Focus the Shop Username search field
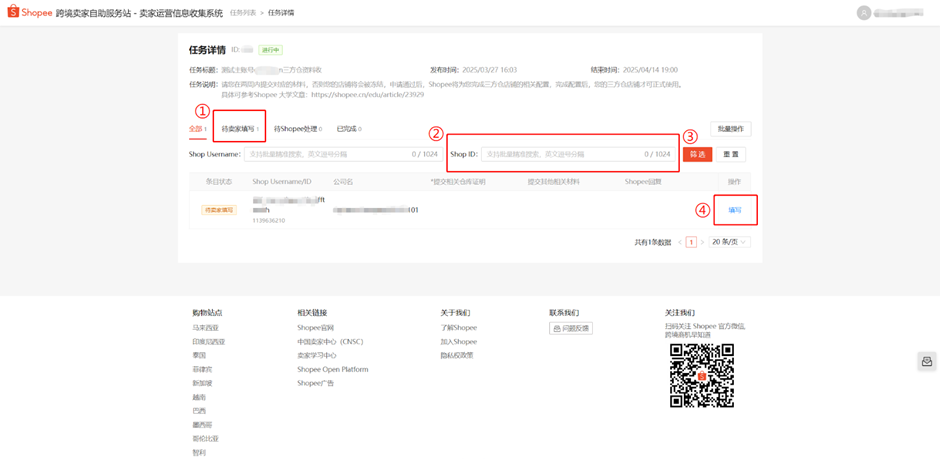 point(344,154)
